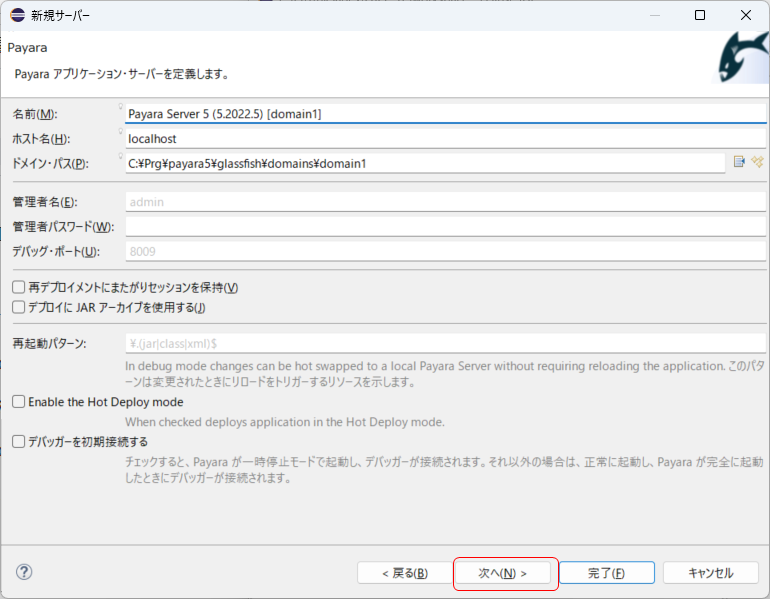Click the 管理者名(E): label text
770x599 pixels.
tap(45, 202)
